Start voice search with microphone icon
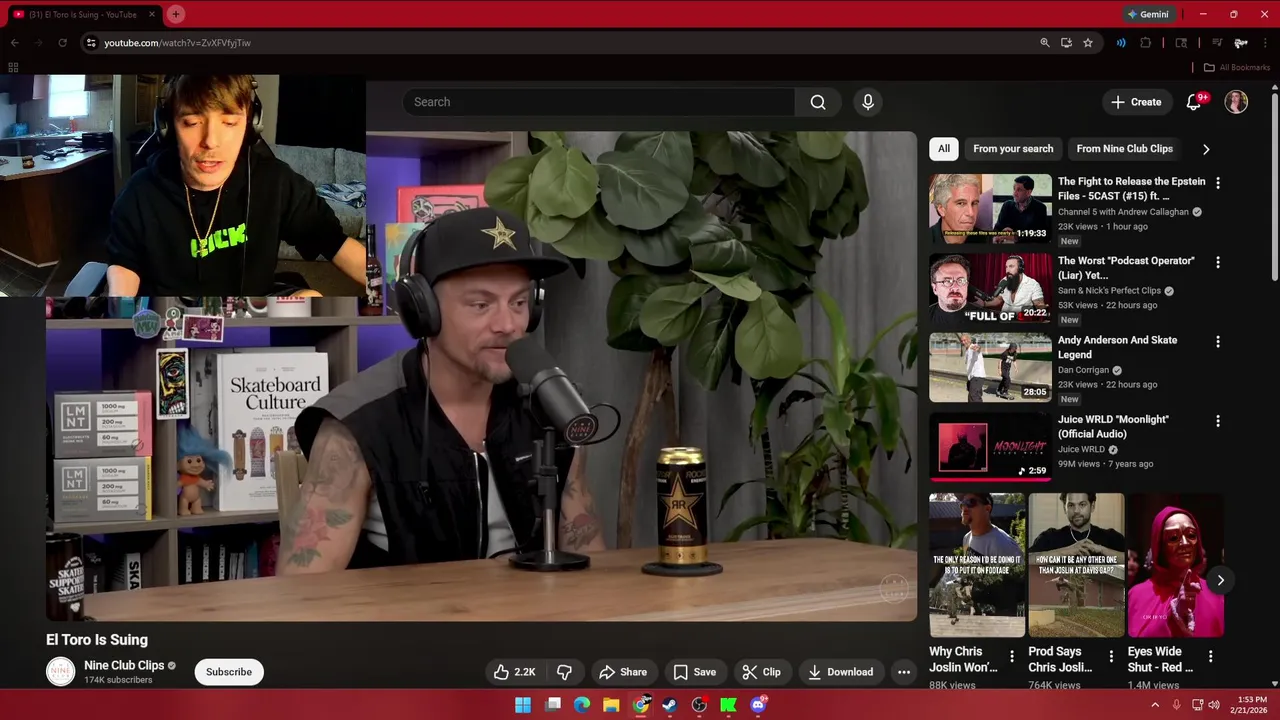Image resolution: width=1280 pixels, height=720 pixels. (x=868, y=102)
